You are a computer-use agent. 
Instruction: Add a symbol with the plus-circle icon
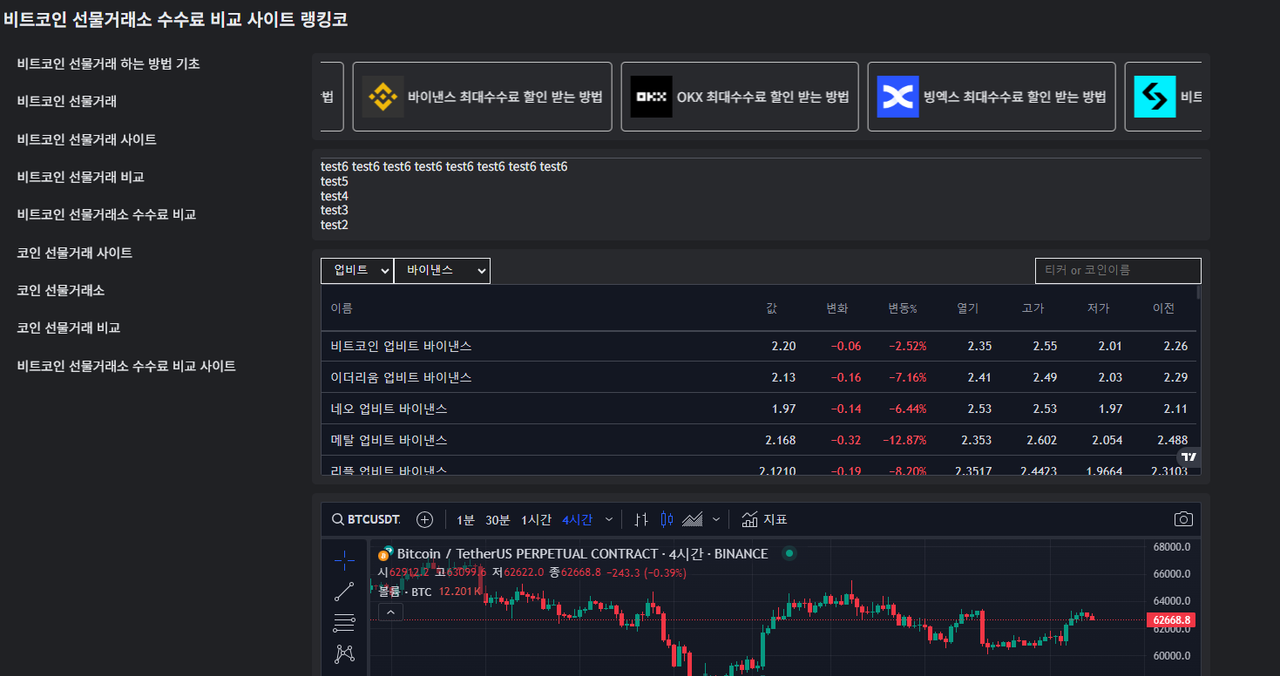425,520
